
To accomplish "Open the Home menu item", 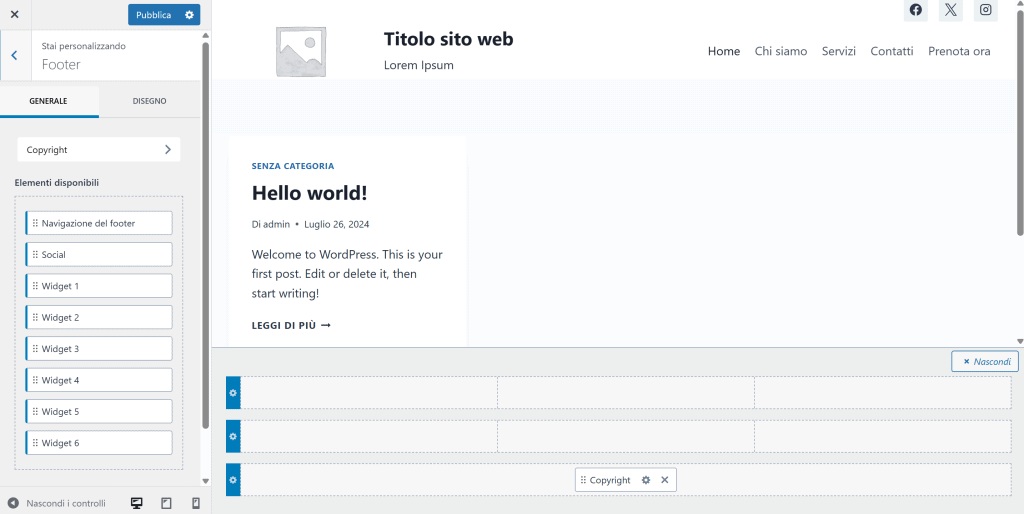I will 724,51.
